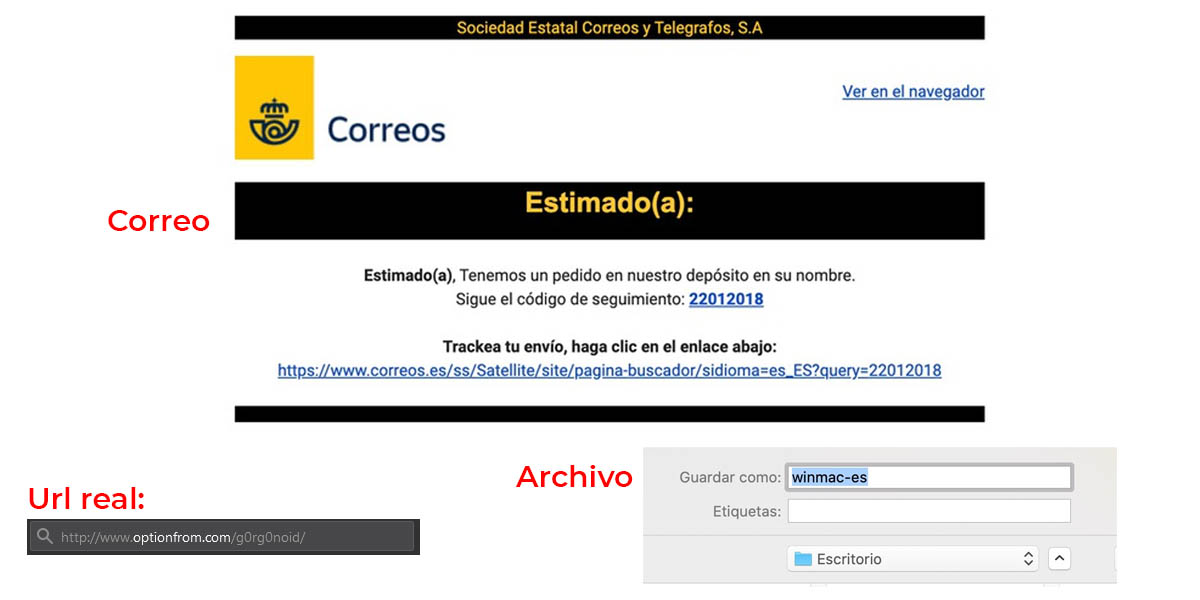This screenshot has height=600, width=1200.
Task: Click the yellow Correos logo icon
Action: 273,107
